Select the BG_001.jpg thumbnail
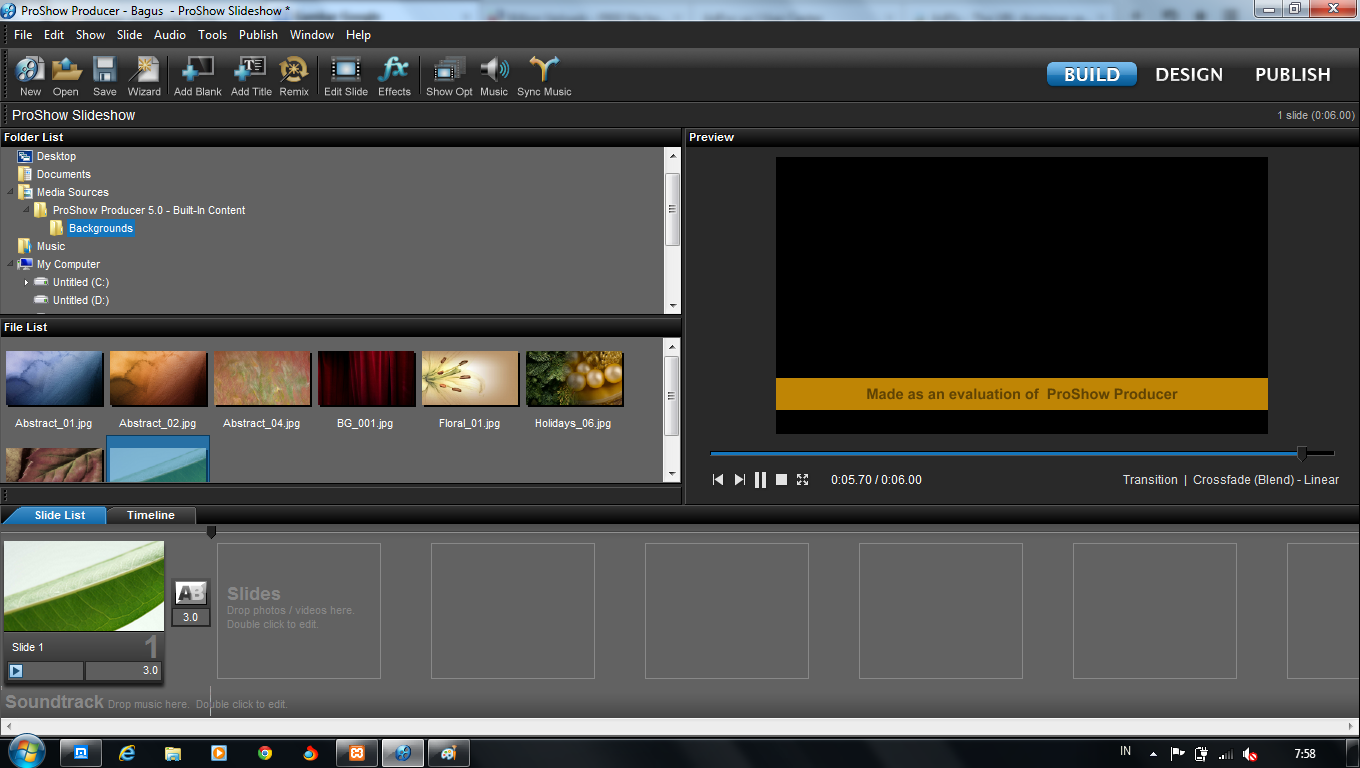The height and width of the screenshot is (768, 1360). 366,379
